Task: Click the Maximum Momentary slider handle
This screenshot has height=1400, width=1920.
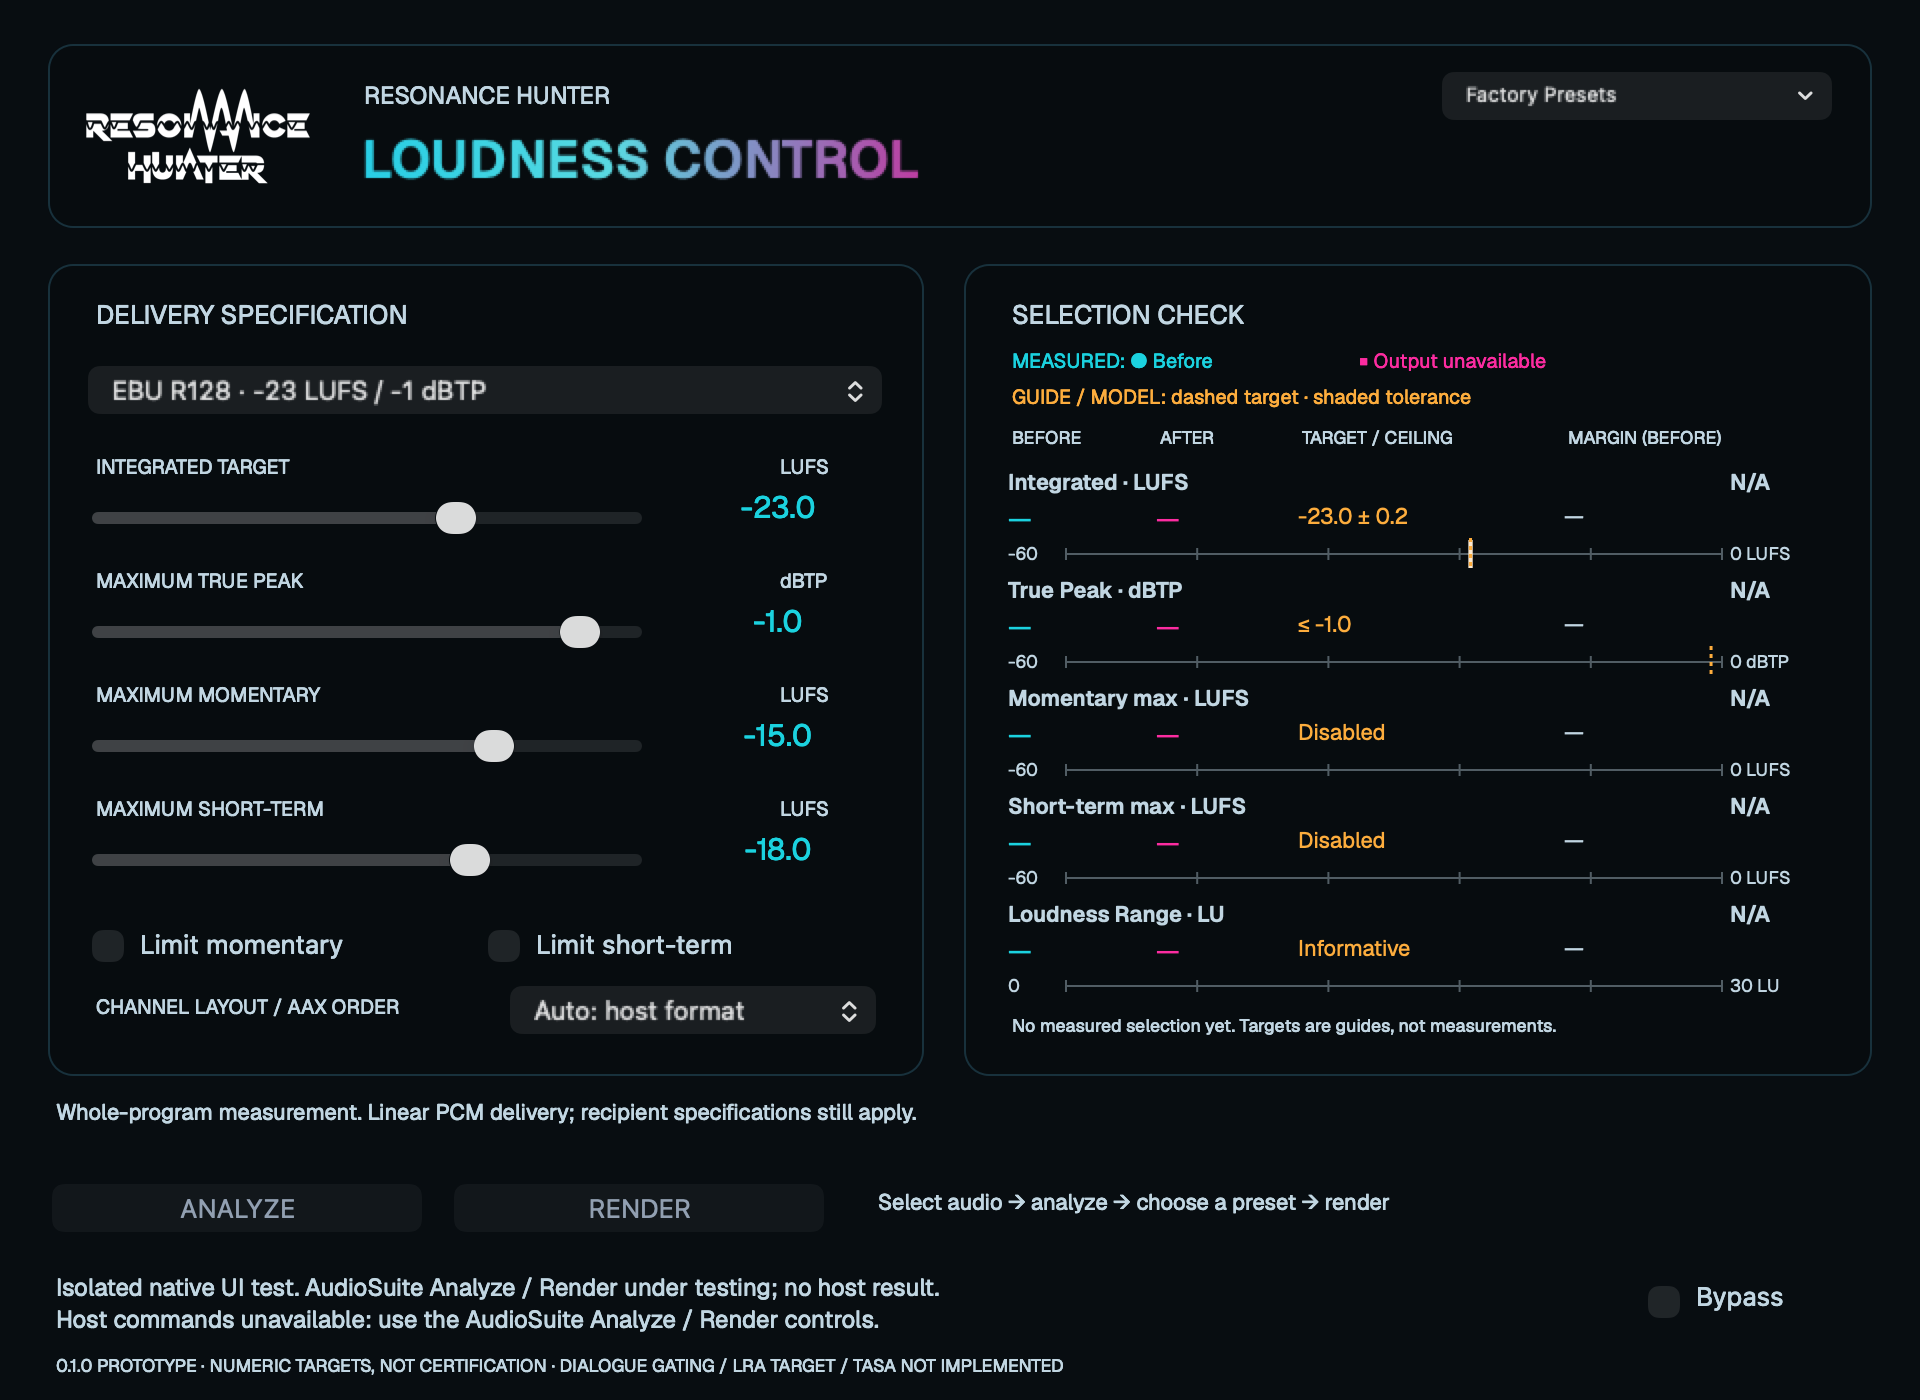Action: [494, 746]
